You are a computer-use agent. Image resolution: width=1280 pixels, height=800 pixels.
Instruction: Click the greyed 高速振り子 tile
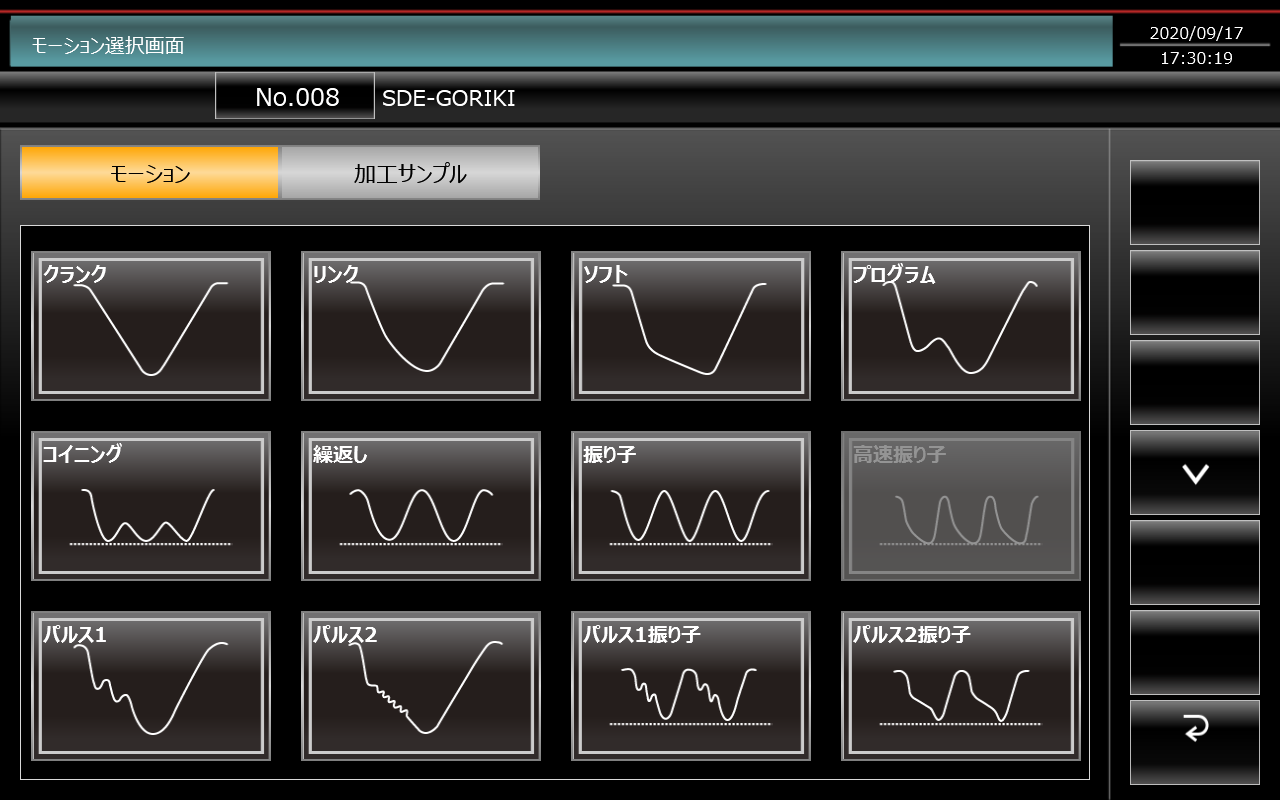[x=961, y=506]
